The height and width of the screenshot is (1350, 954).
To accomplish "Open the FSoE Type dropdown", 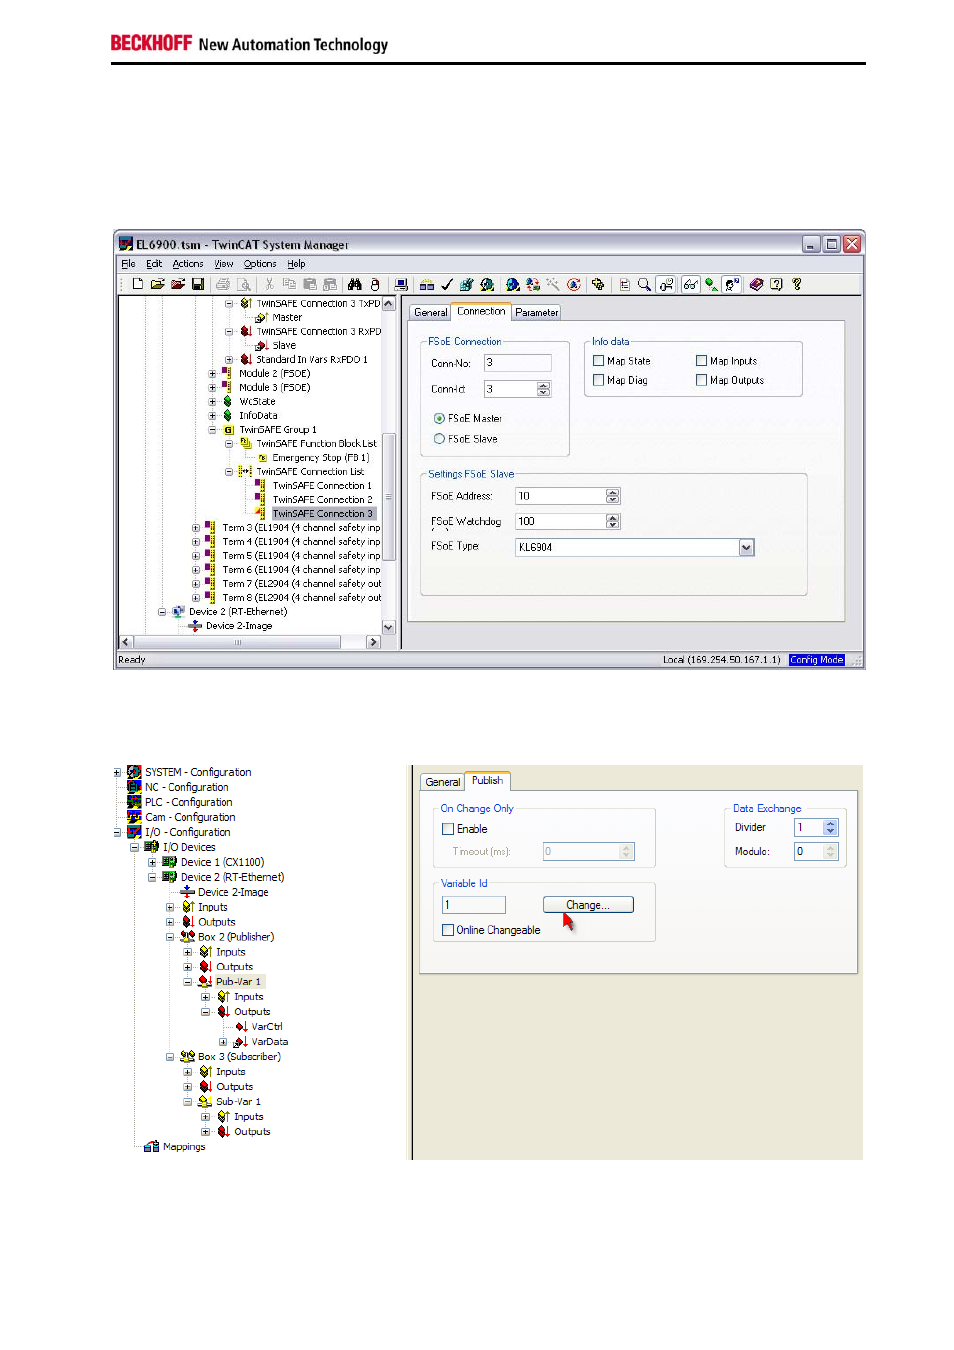I will pos(746,547).
